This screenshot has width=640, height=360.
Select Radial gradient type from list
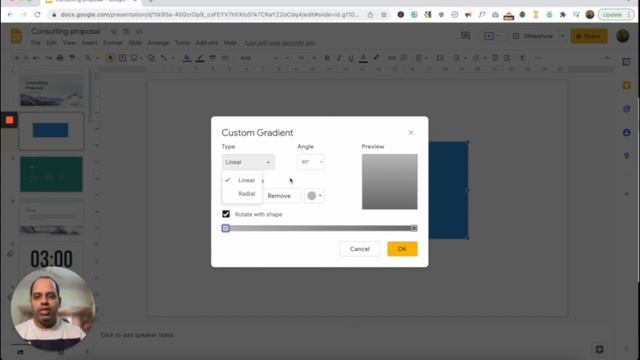click(246, 193)
